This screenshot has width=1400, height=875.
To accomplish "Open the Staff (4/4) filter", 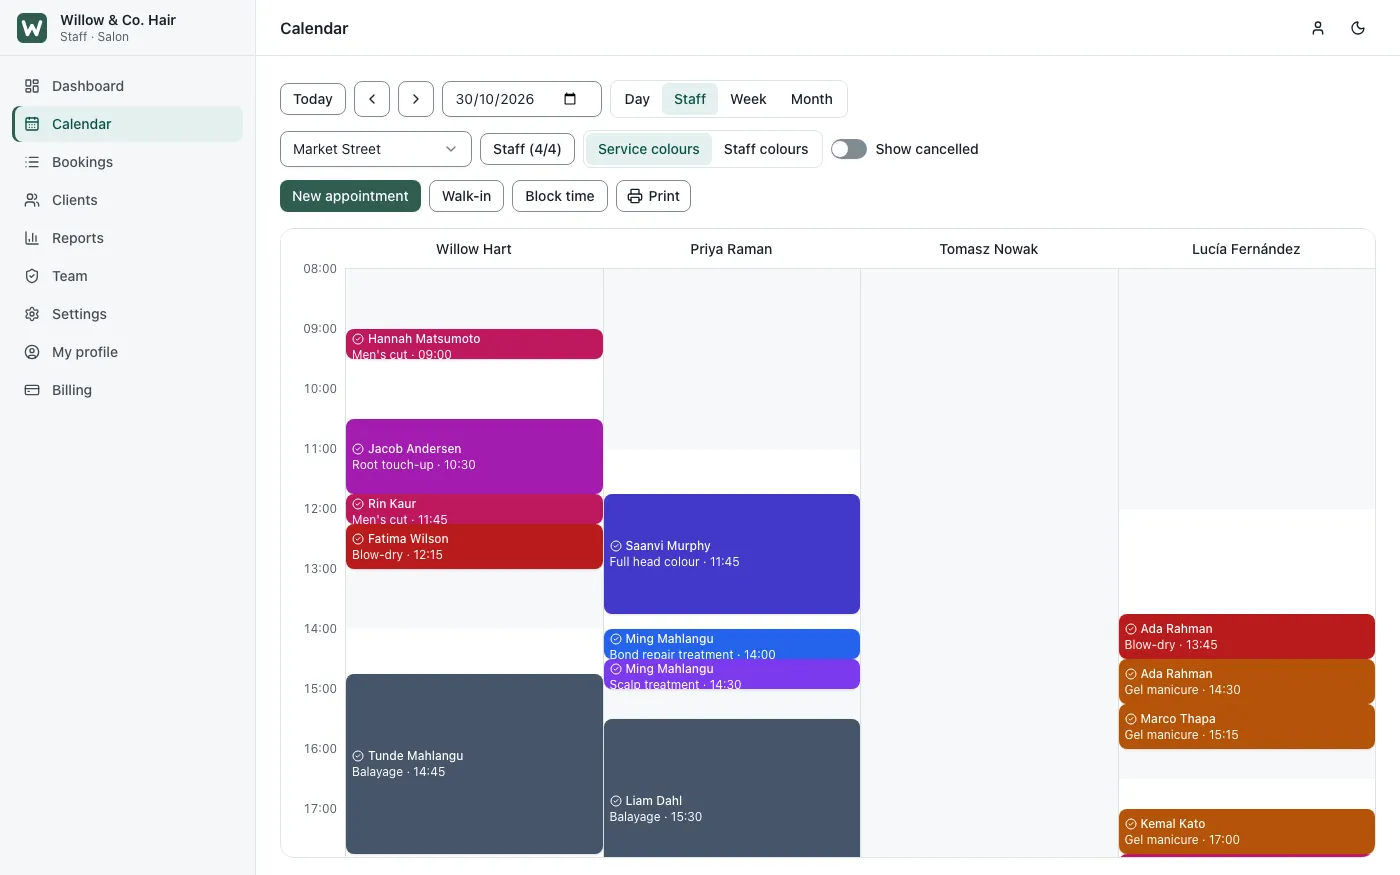I will [527, 149].
